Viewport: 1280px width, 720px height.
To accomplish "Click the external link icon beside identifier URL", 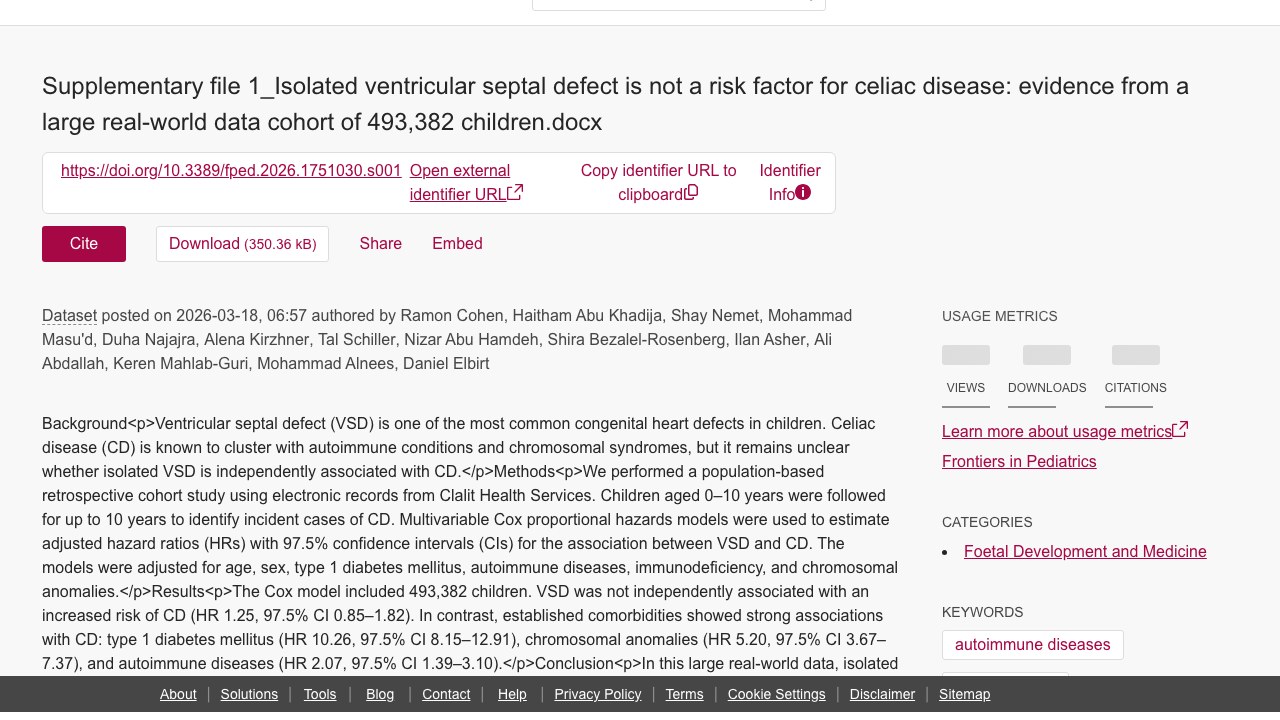I will (516, 193).
